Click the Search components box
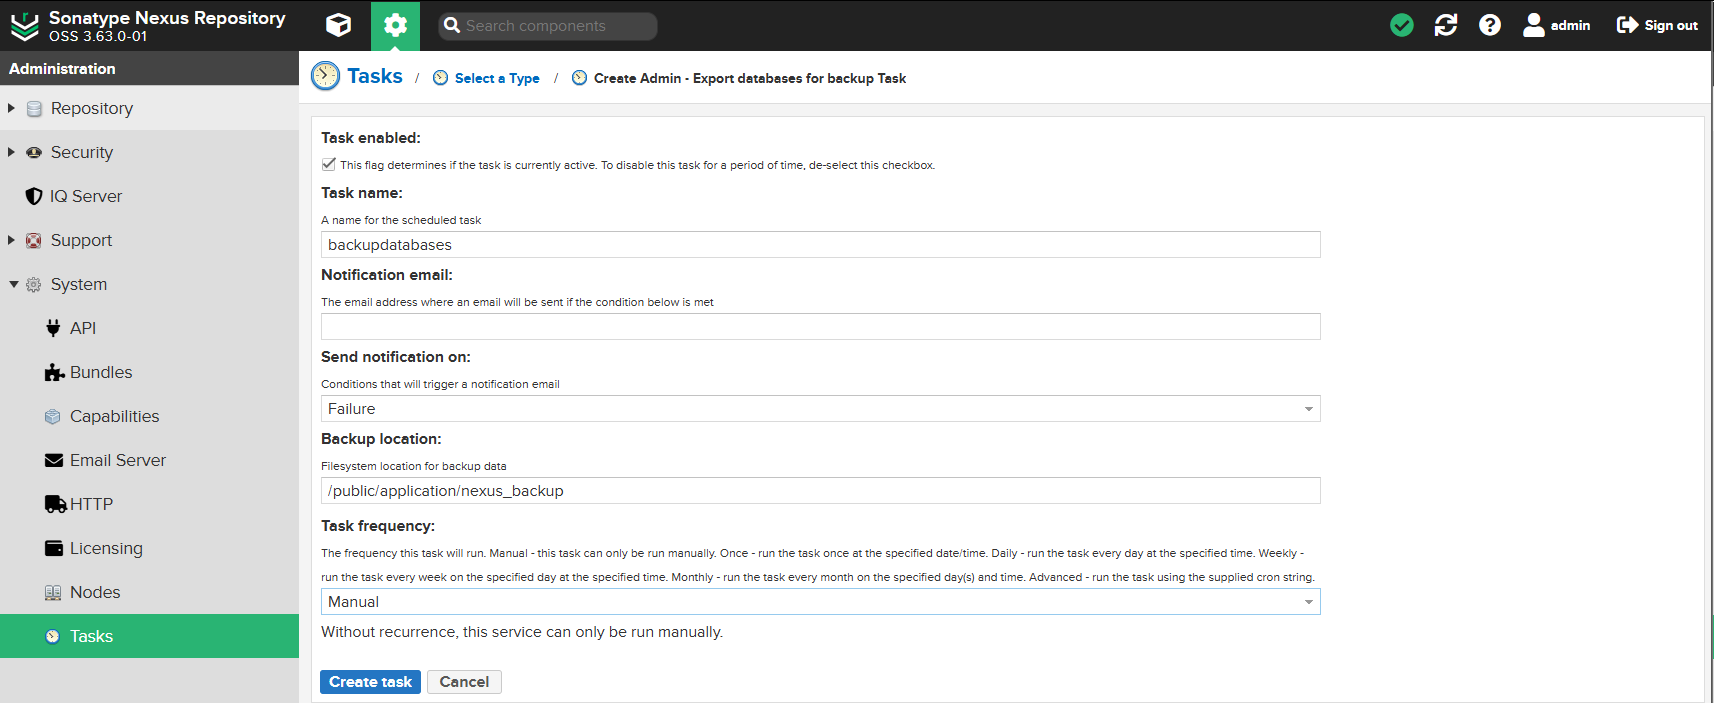The width and height of the screenshot is (1714, 703). click(x=548, y=26)
